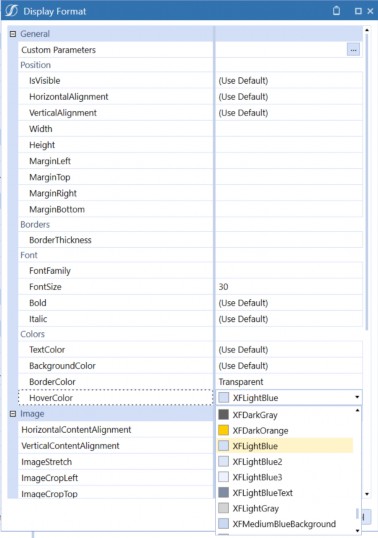This screenshot has height=538, width=378.
Task: Click the property grid vertical scrollbar thumb
Action: pos(367,183)
